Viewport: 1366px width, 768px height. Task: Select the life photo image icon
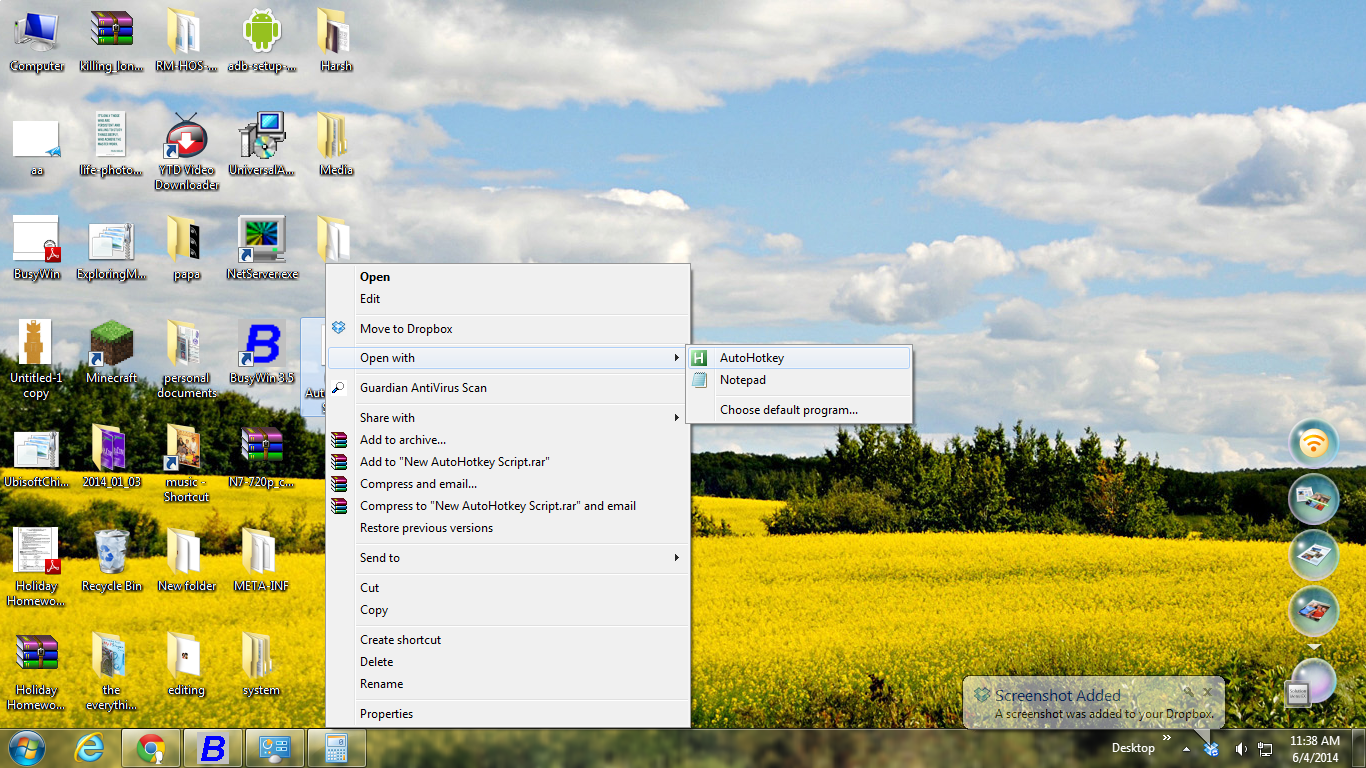(111, 145)
